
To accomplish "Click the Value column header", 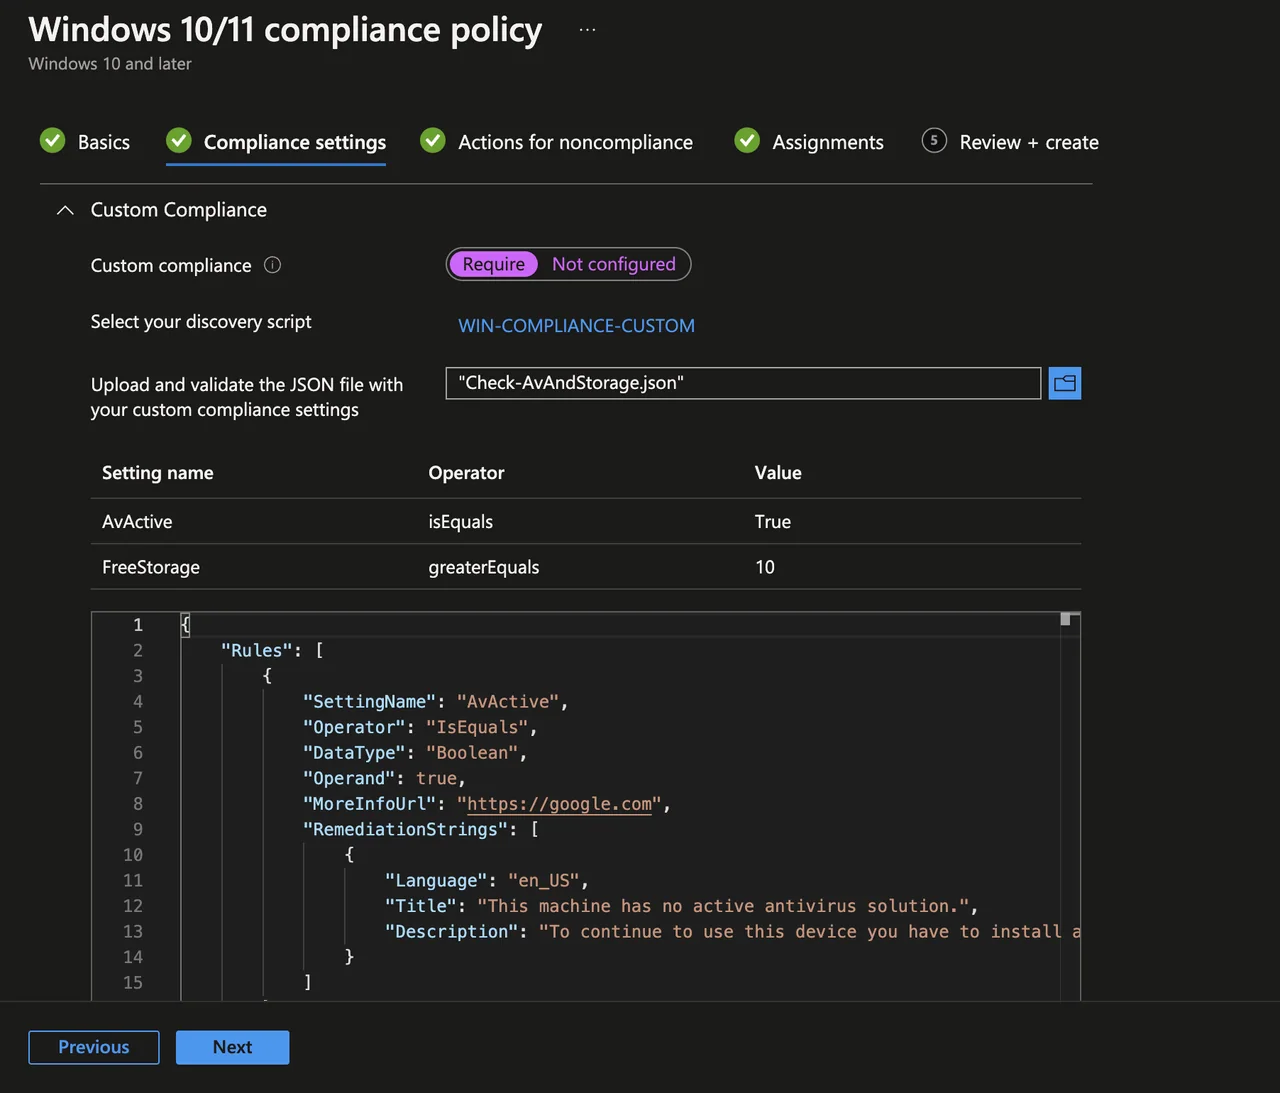I will tap(778, 473).
